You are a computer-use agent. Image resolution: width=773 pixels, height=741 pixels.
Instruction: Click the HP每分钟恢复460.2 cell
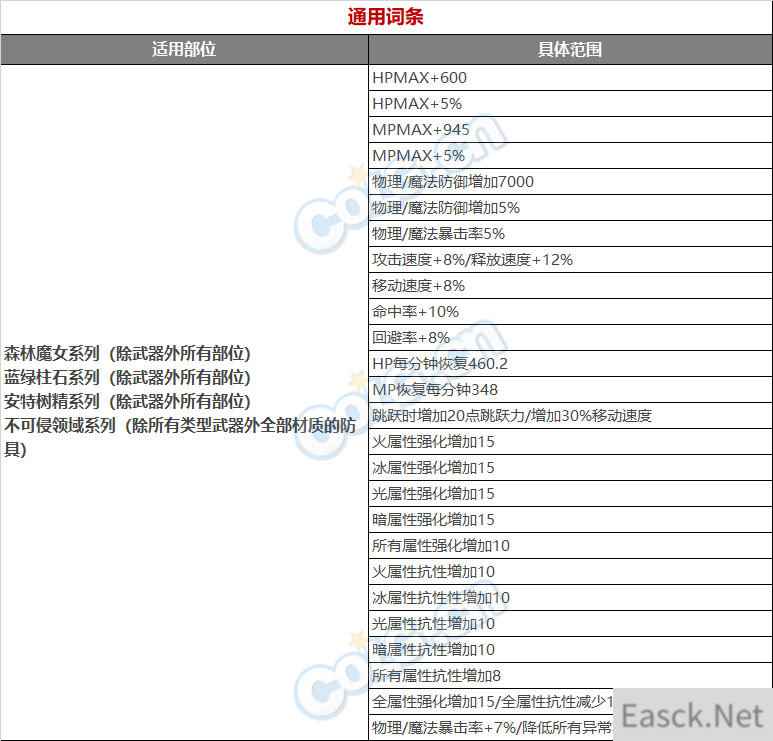point(440,364)
